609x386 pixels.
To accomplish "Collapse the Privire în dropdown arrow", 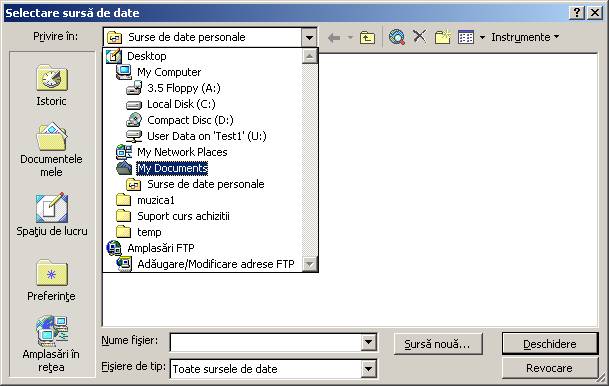I will [x=309, y=38].
